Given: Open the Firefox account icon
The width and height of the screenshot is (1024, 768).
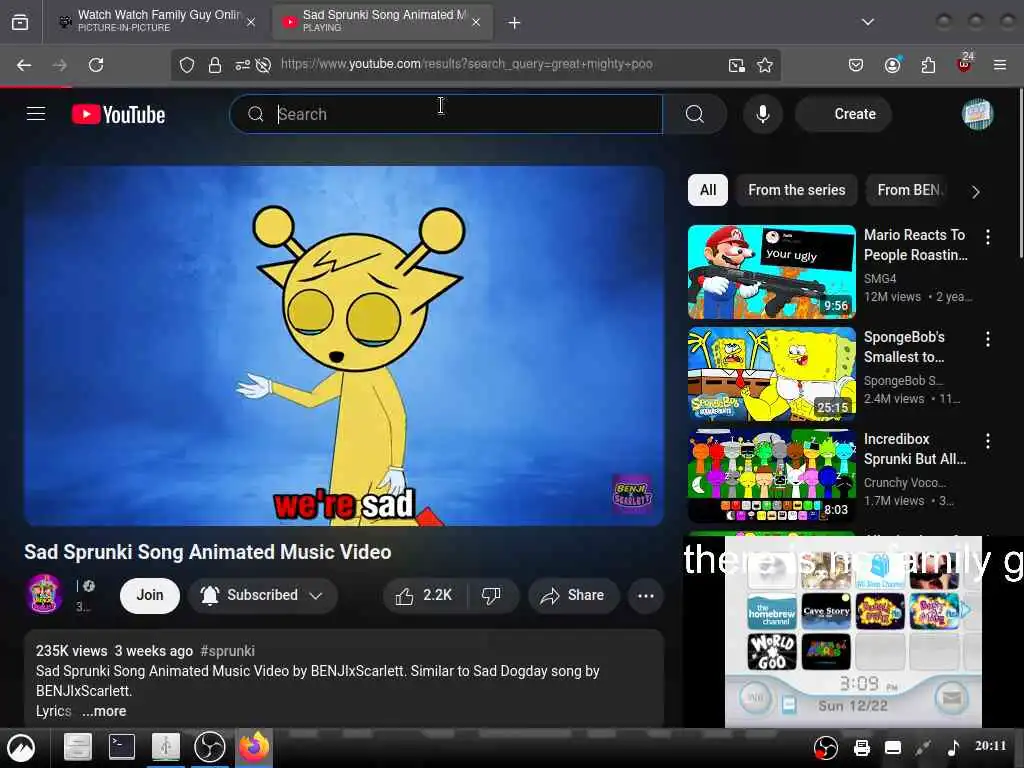Looking at the screenshot, I should [892, 65].
